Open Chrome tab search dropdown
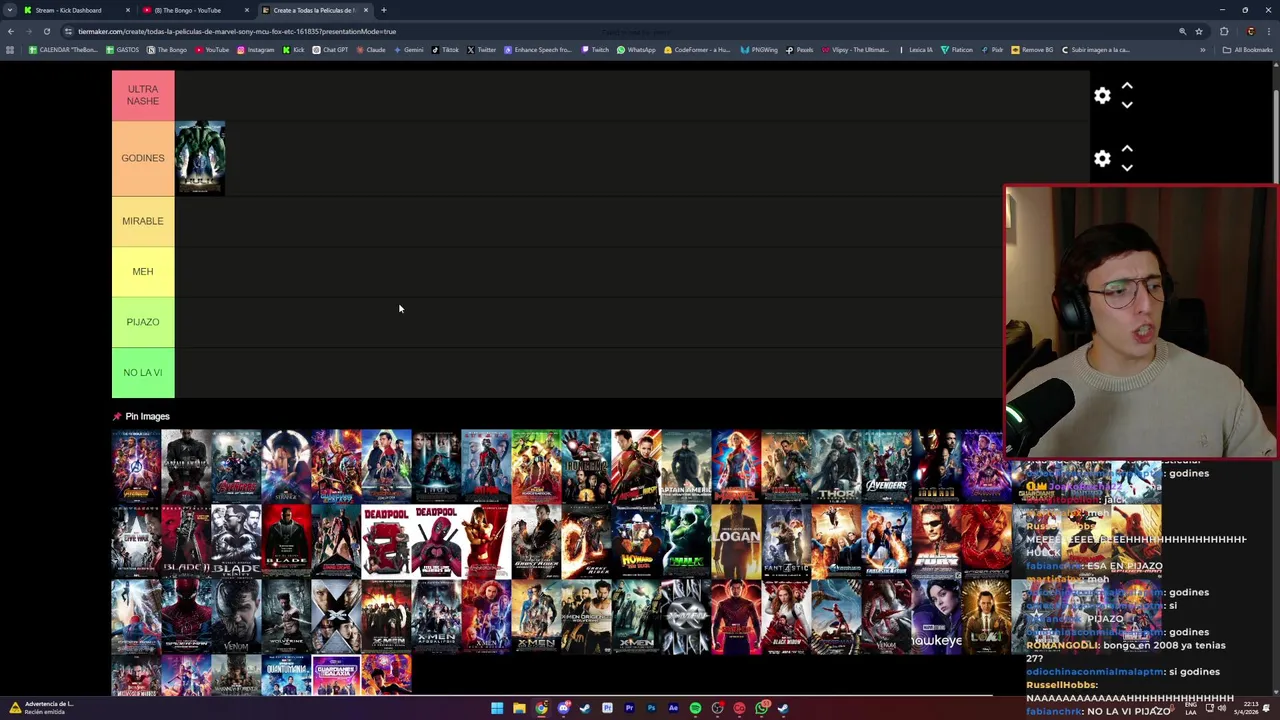Screen dimensions: 1280x720 pyautogui.click(x=10, y=10)
